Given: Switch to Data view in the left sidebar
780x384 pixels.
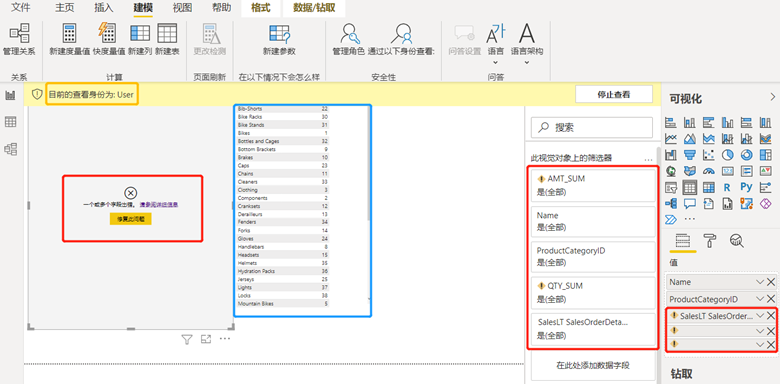Looking at the screenshot, I should (x=10, y=122).
